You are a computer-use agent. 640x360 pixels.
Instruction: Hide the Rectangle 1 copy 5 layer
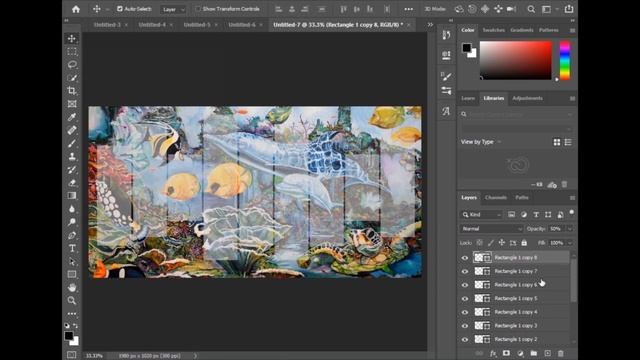(x=464, y=298)
